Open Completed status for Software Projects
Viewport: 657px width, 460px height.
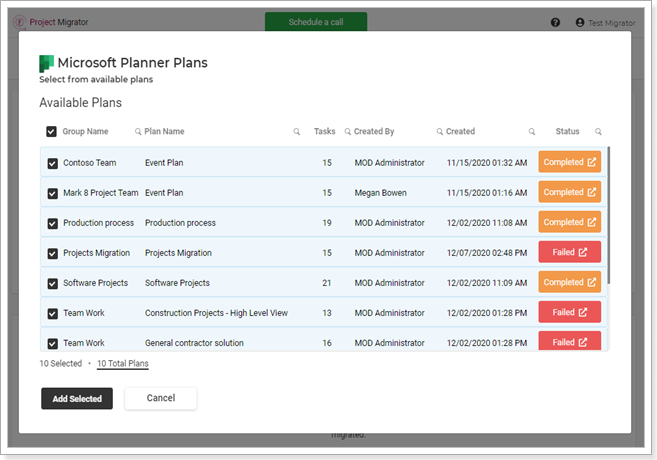point(569,282)
